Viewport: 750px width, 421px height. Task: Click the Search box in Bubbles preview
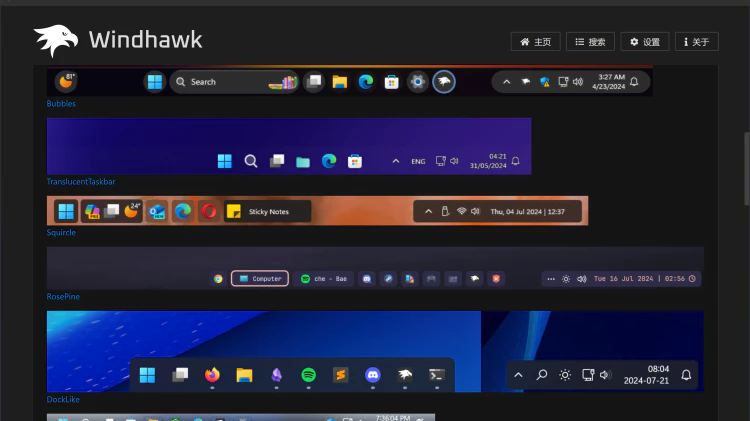tap(234, 82)
